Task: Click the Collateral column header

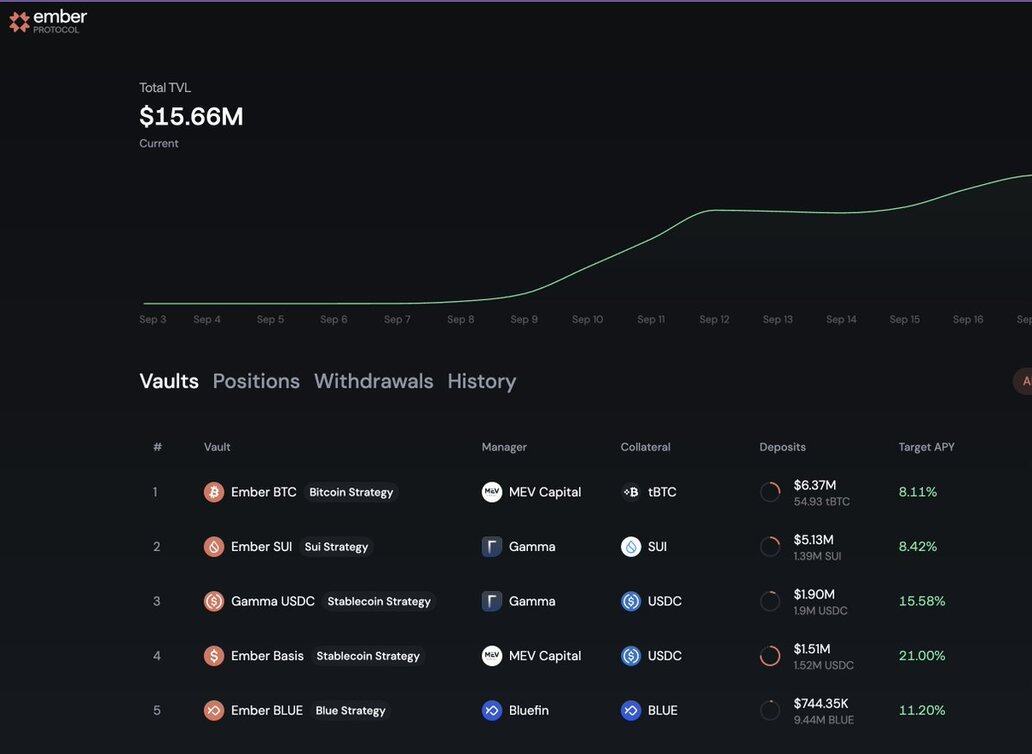Action: [646, 447]
